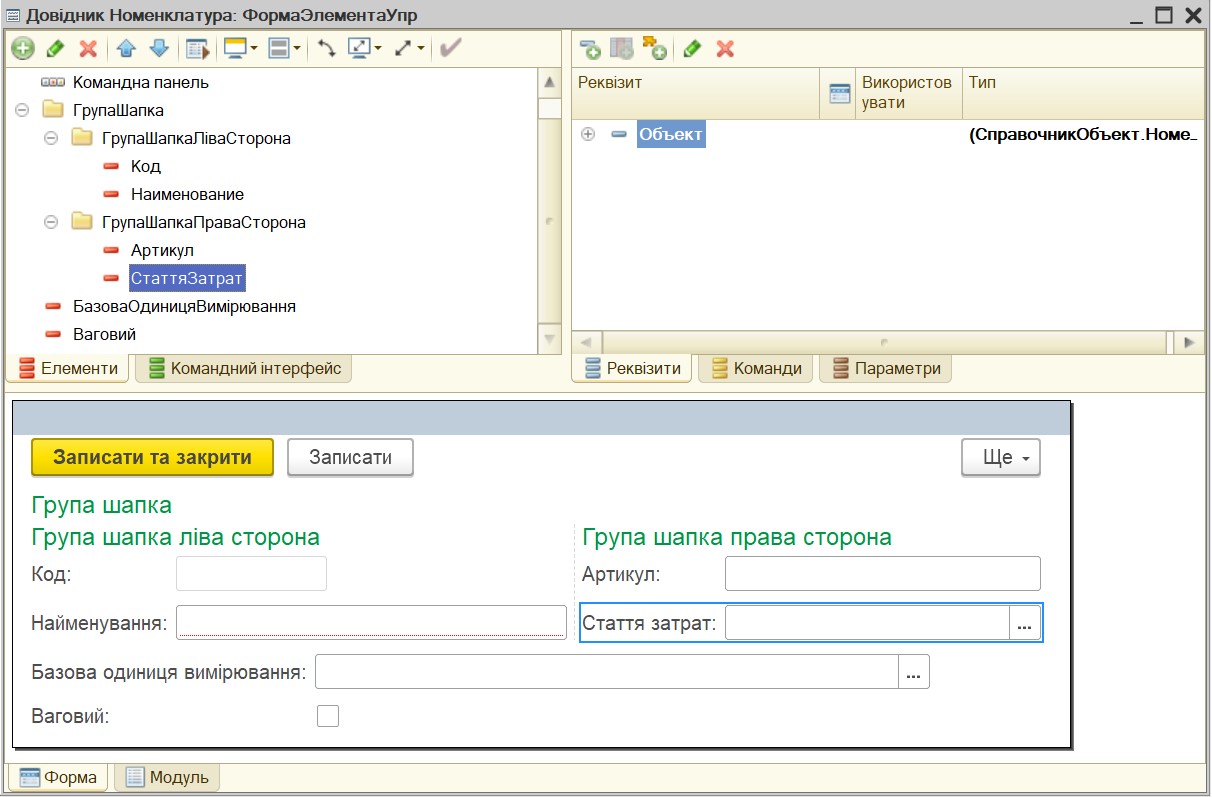Click the curved two-way arrow icon
1212x797 pixels.
[x=327, y=48]
